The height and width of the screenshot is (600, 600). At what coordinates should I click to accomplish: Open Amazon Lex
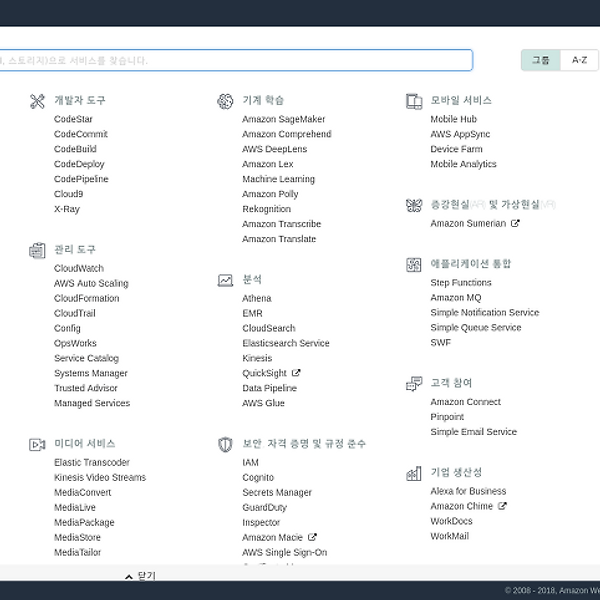click(267, 164)
